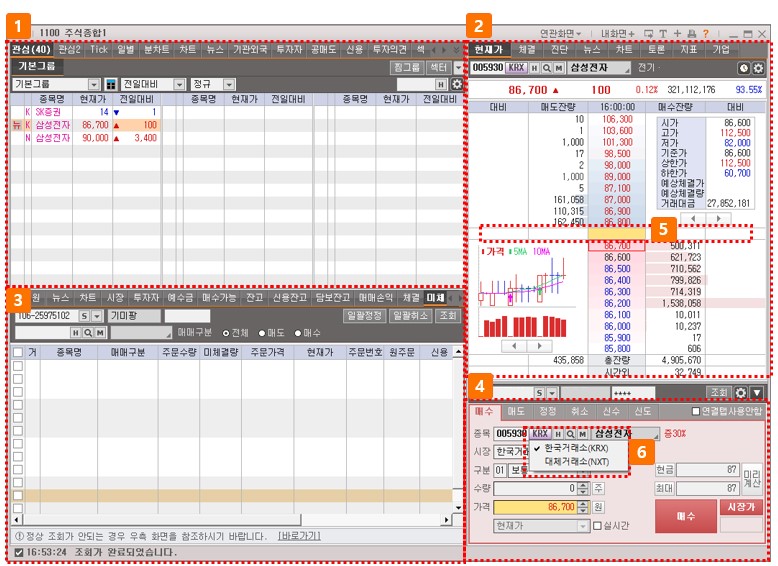
Task: Click grid layout icon beside 기본그룹 dropdown
Action: [111, 84]
